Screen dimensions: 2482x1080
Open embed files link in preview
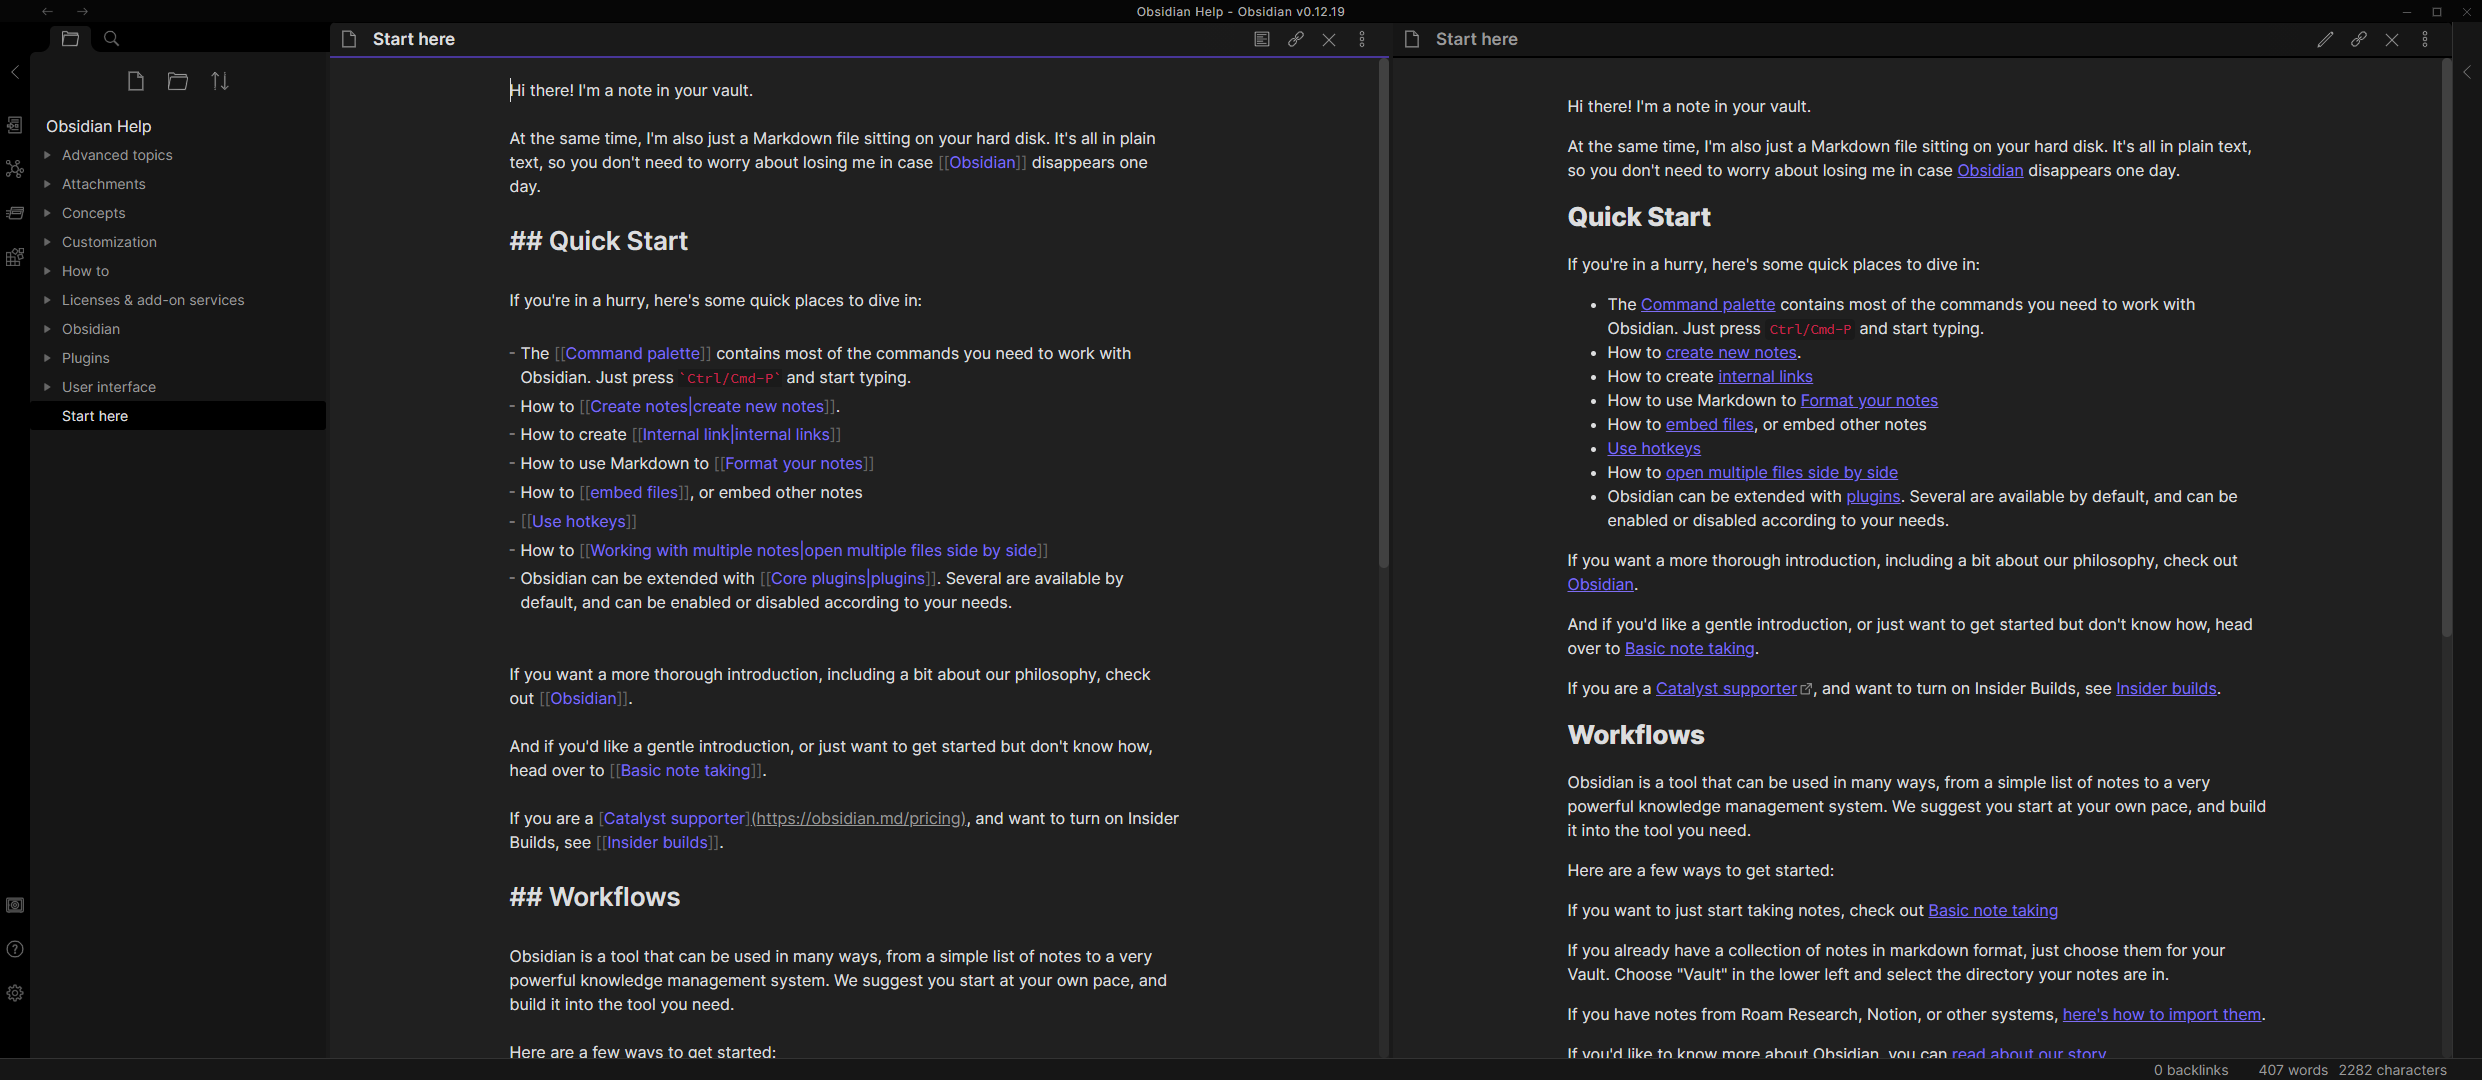coord(1709,424)
